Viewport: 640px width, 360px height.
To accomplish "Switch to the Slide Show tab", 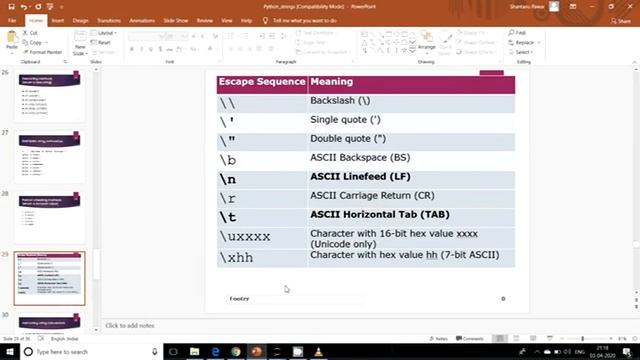I will (176, 20).
